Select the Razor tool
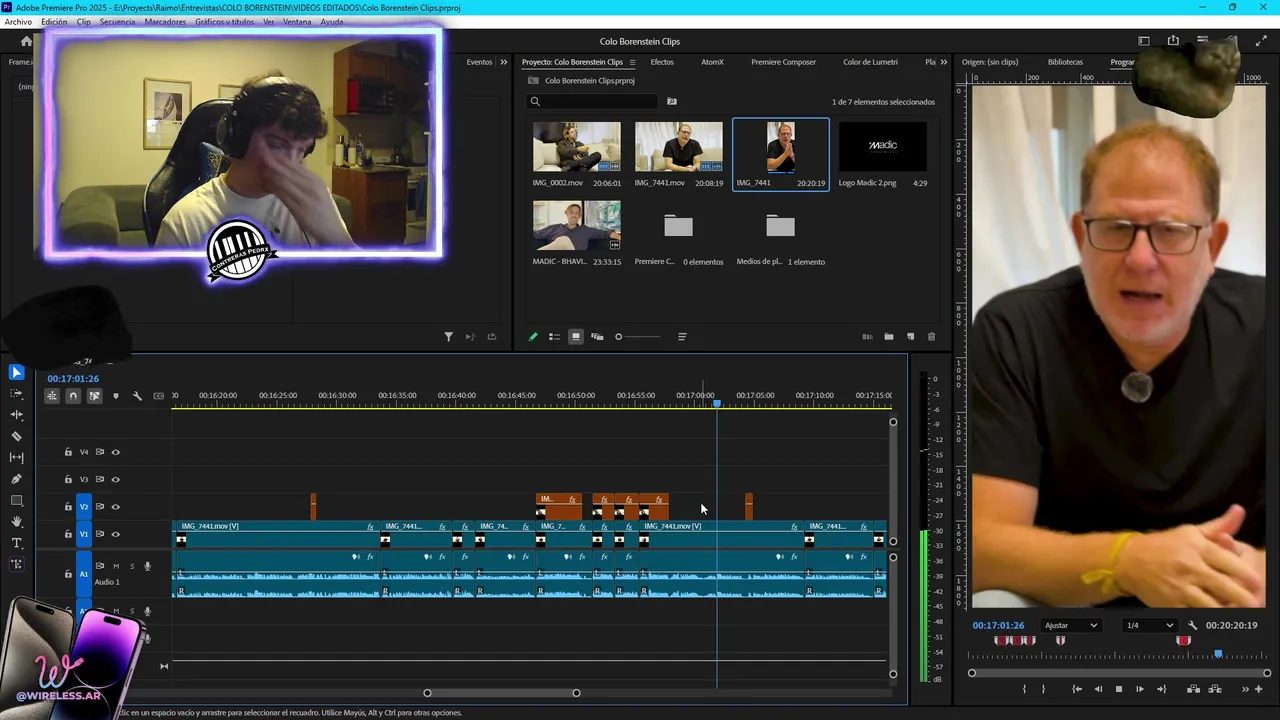 tap(16, 436)
